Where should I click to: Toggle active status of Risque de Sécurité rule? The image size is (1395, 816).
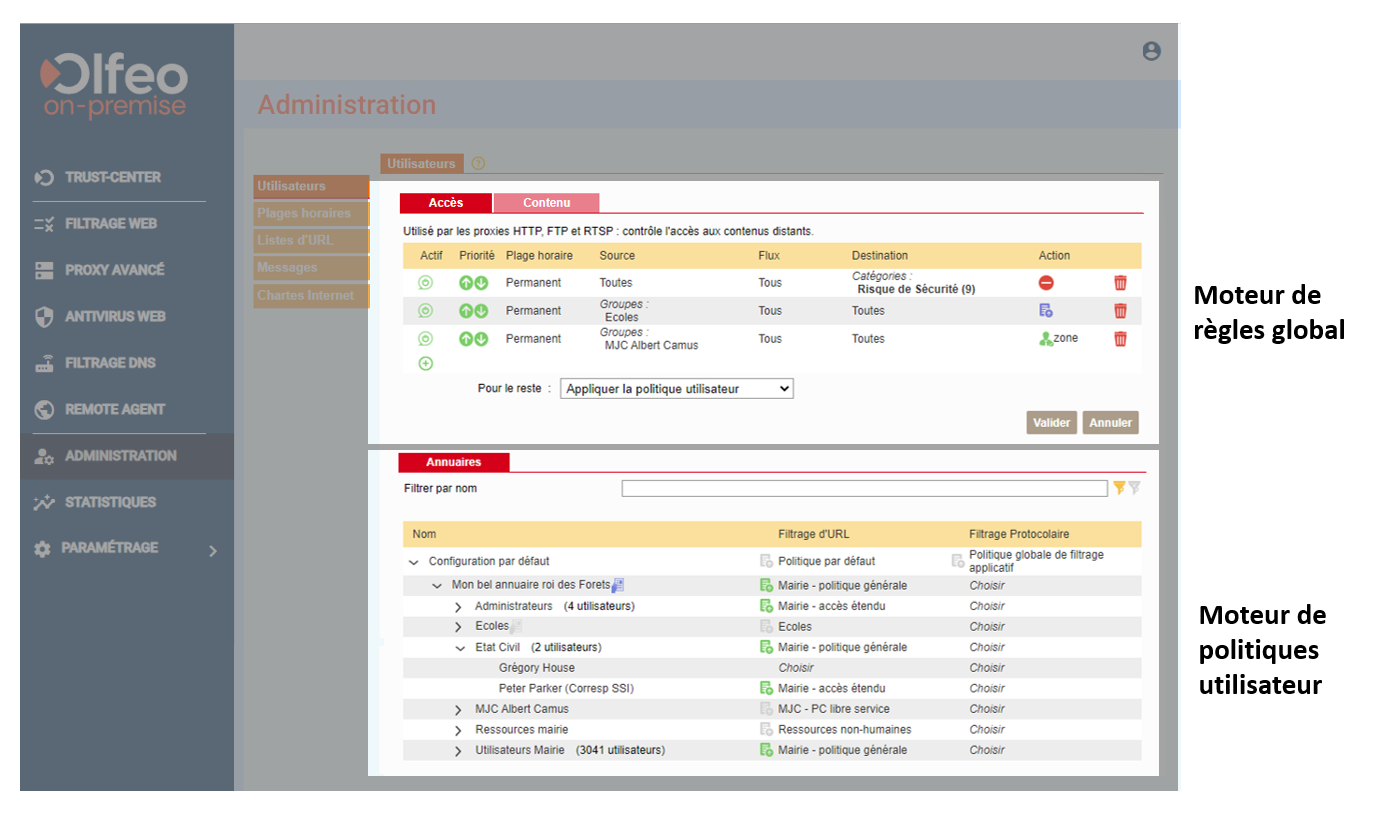(x=425, y=283)
